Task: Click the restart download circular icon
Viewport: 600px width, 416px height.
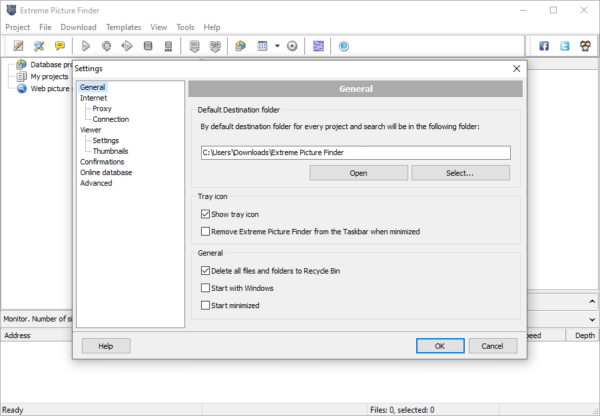Action: click(x=106, y=46)
